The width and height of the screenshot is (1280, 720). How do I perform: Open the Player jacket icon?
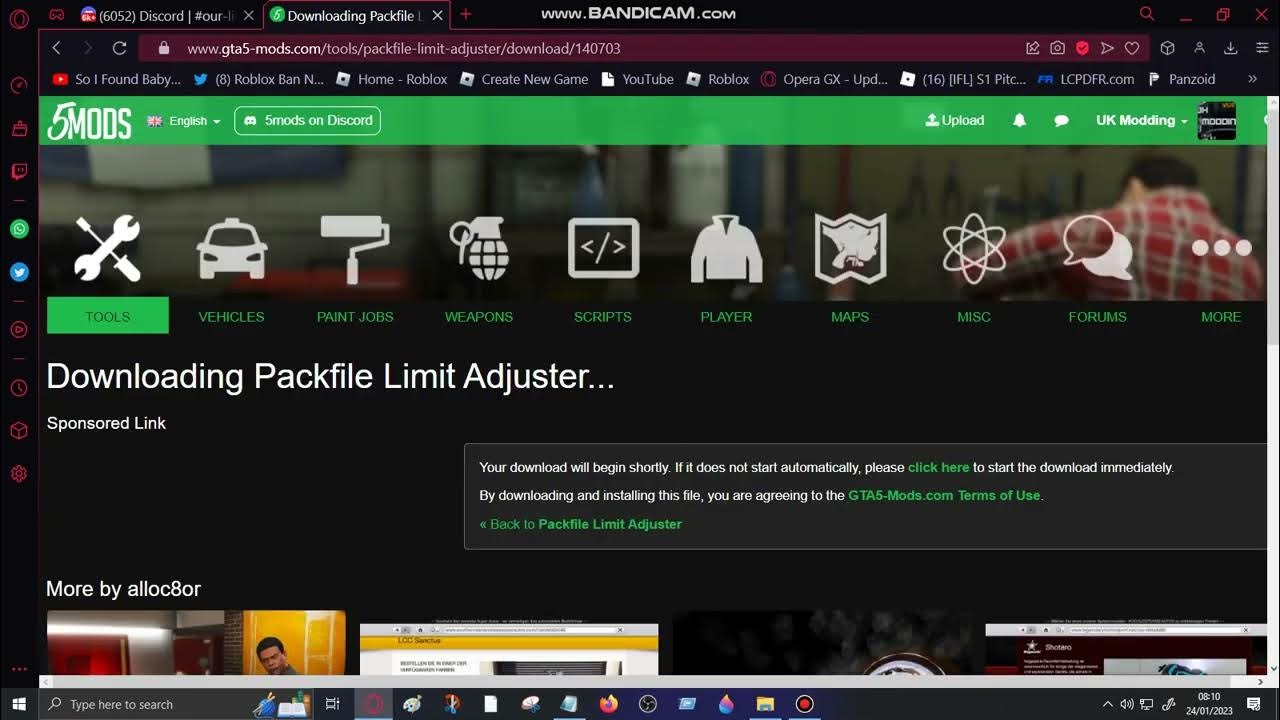coord(727,248)
